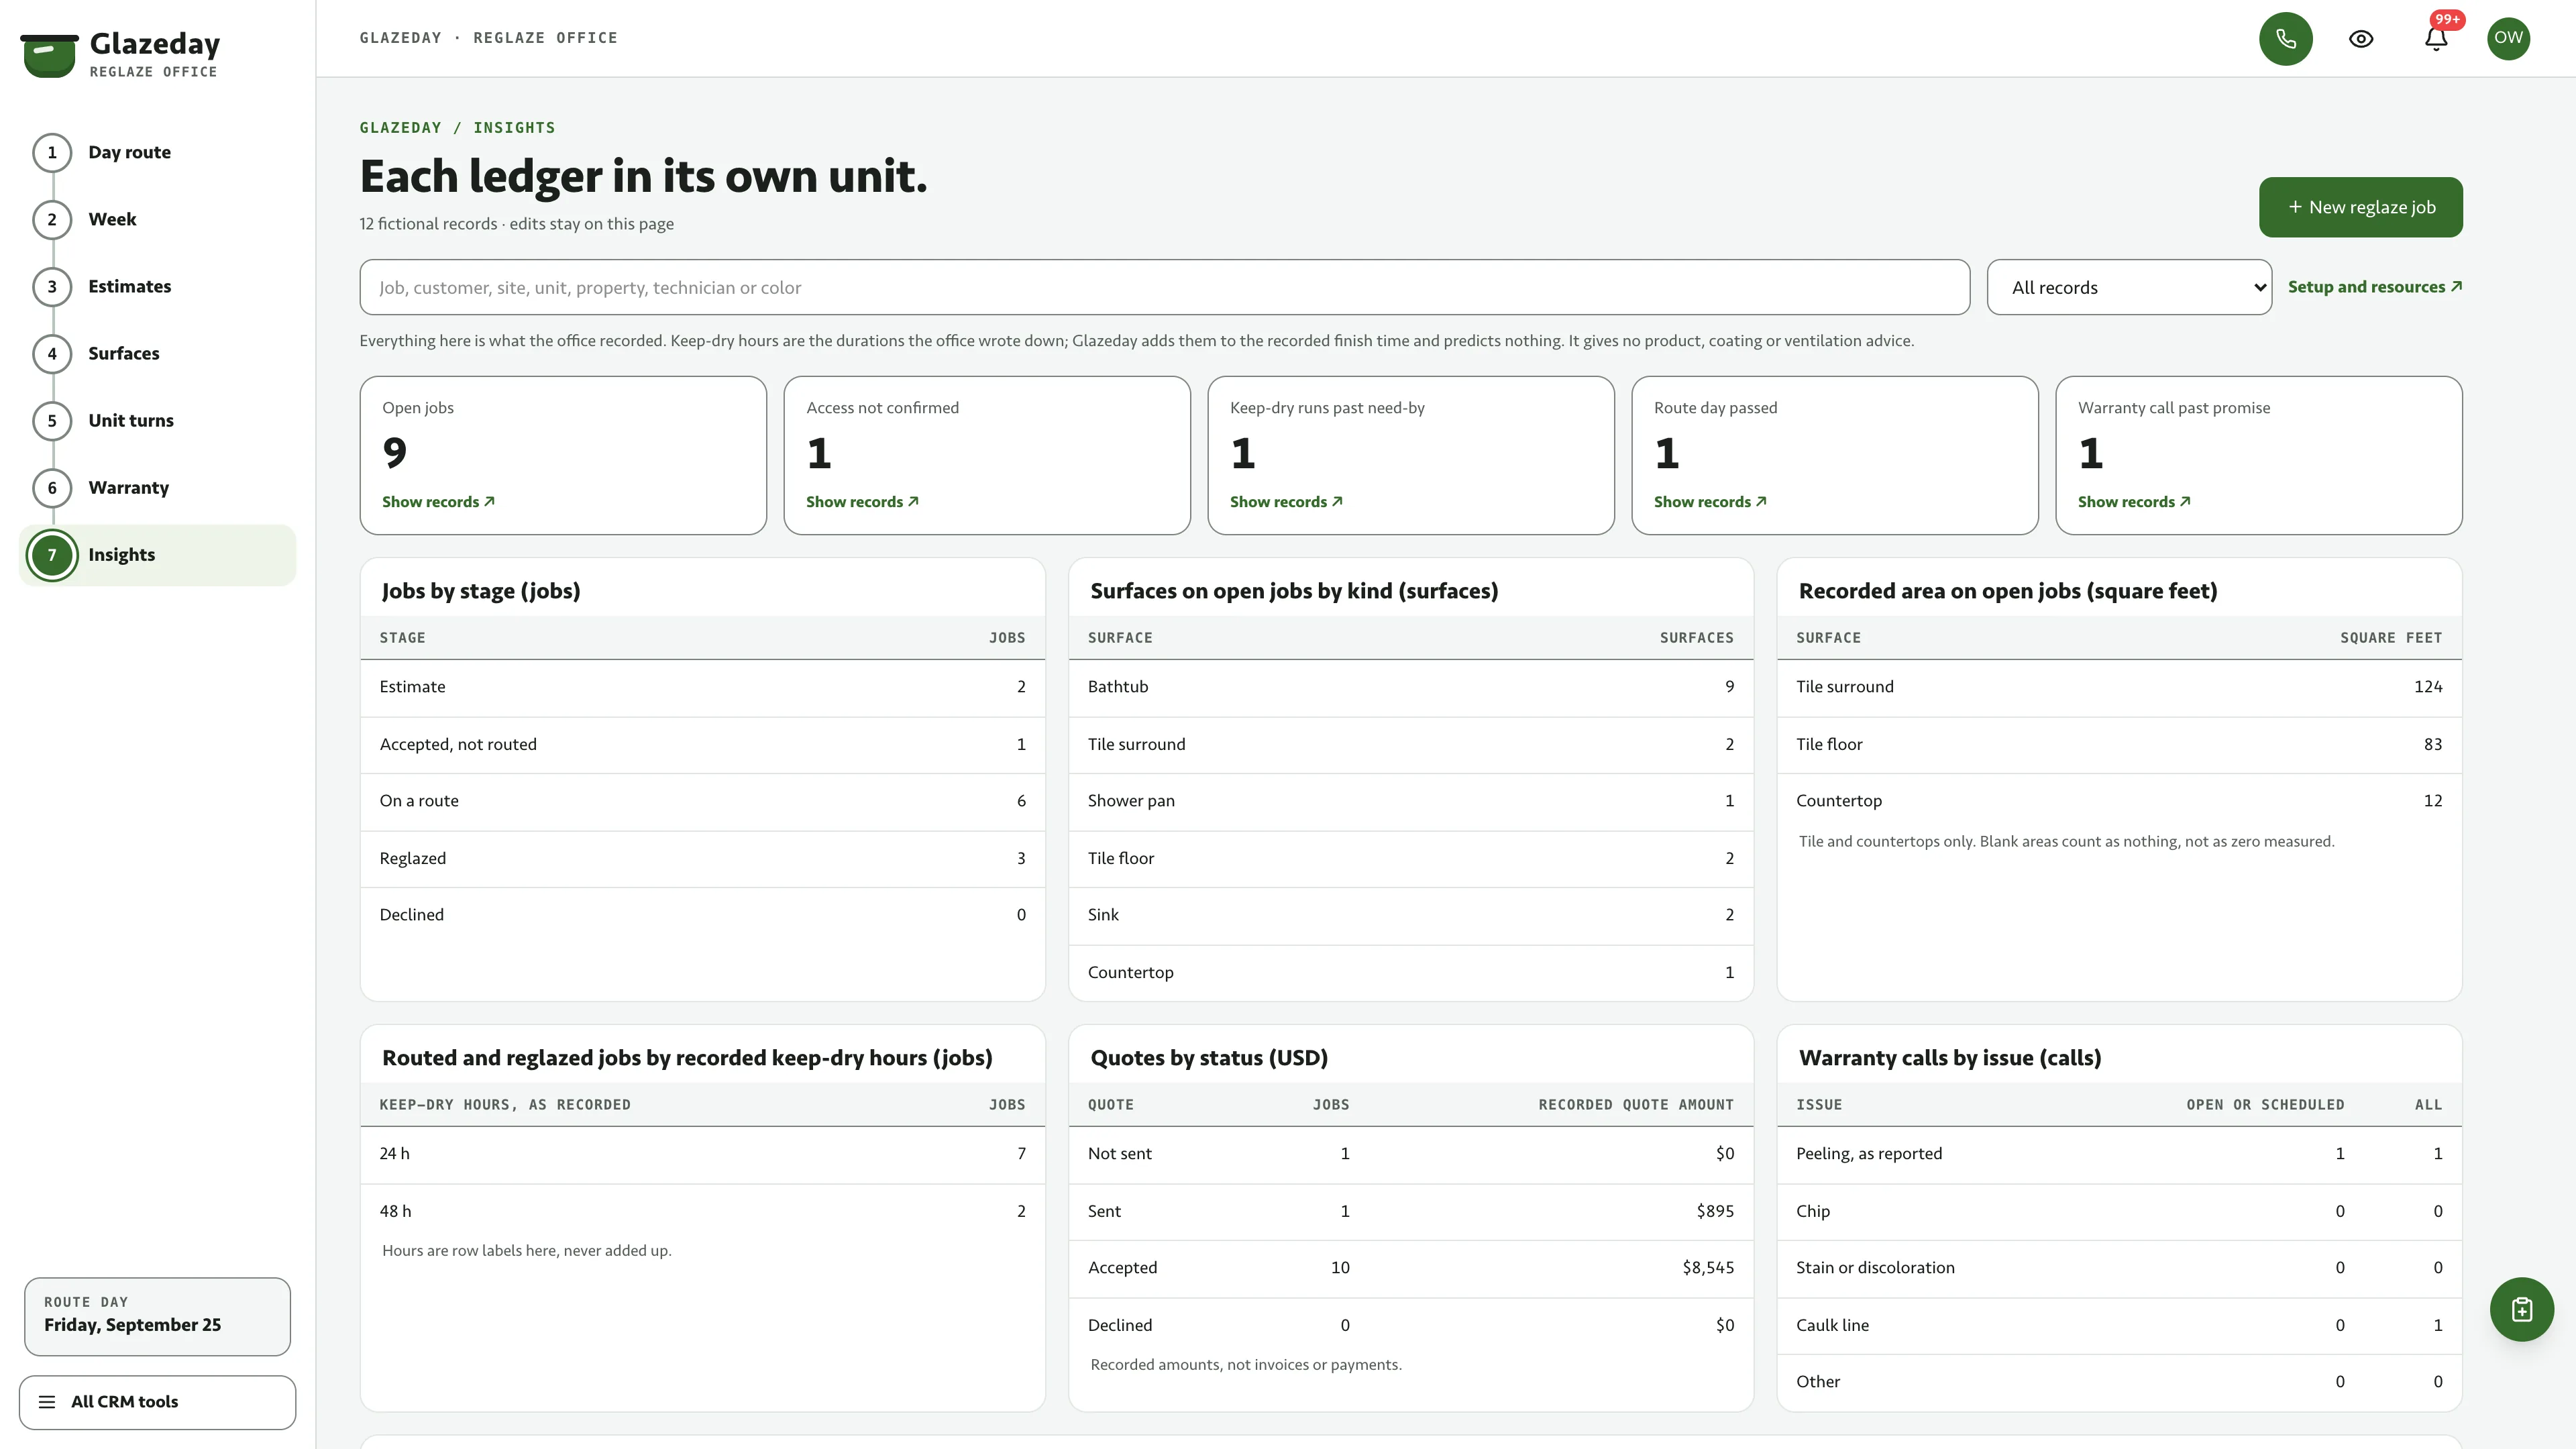Show records for Open jobs
This screenshot has height=1449, width=2576.
tap(438, 502)
